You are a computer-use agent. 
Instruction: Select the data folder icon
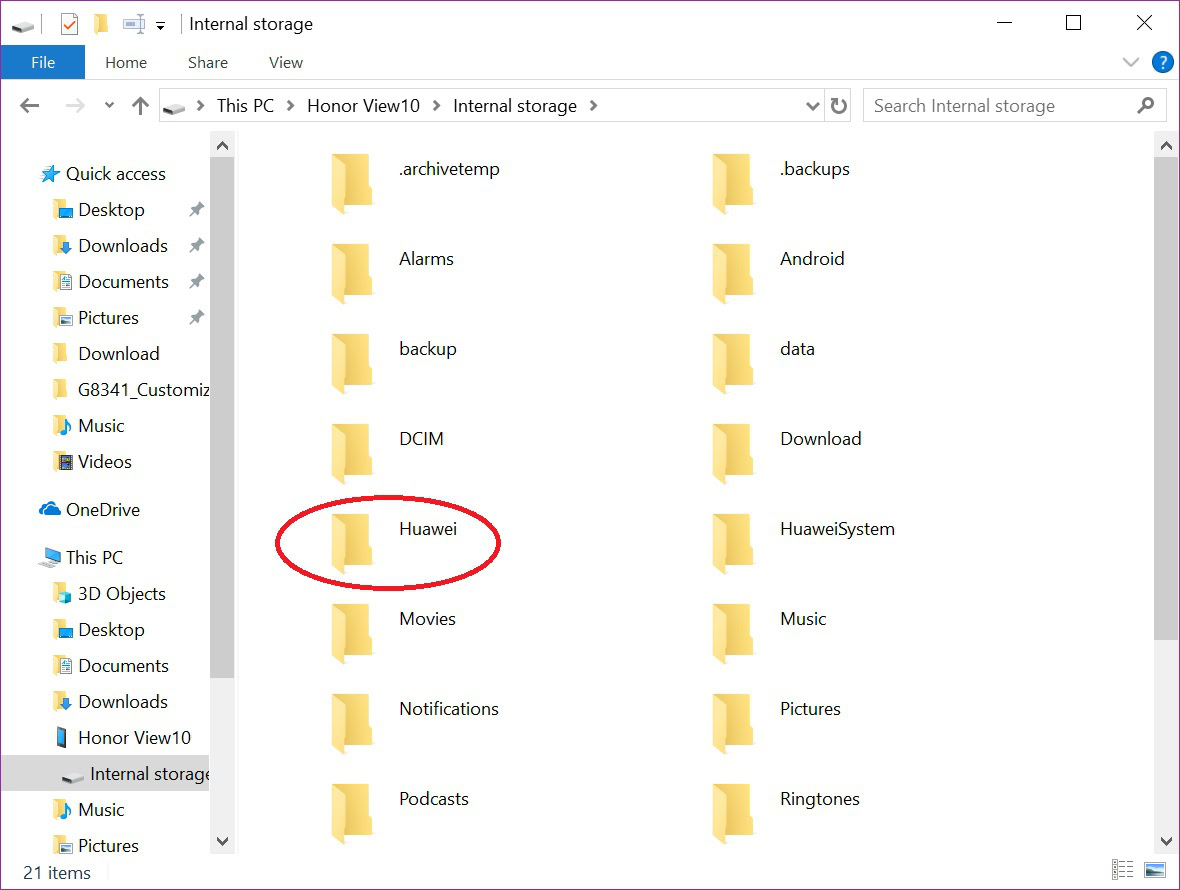(x=733, y=363)
